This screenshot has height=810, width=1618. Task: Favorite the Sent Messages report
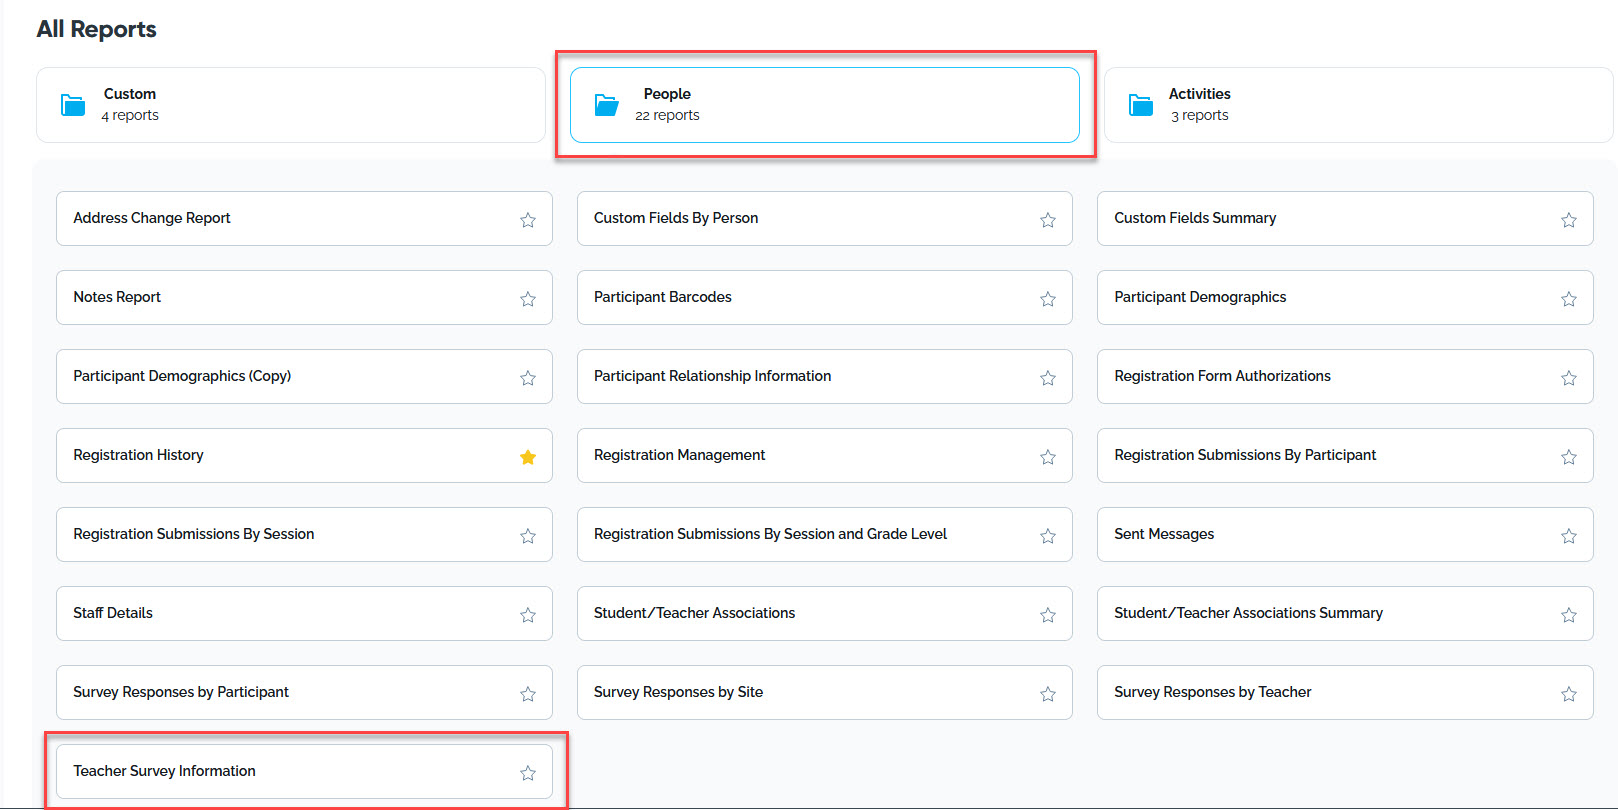(x=1569, y=536)
